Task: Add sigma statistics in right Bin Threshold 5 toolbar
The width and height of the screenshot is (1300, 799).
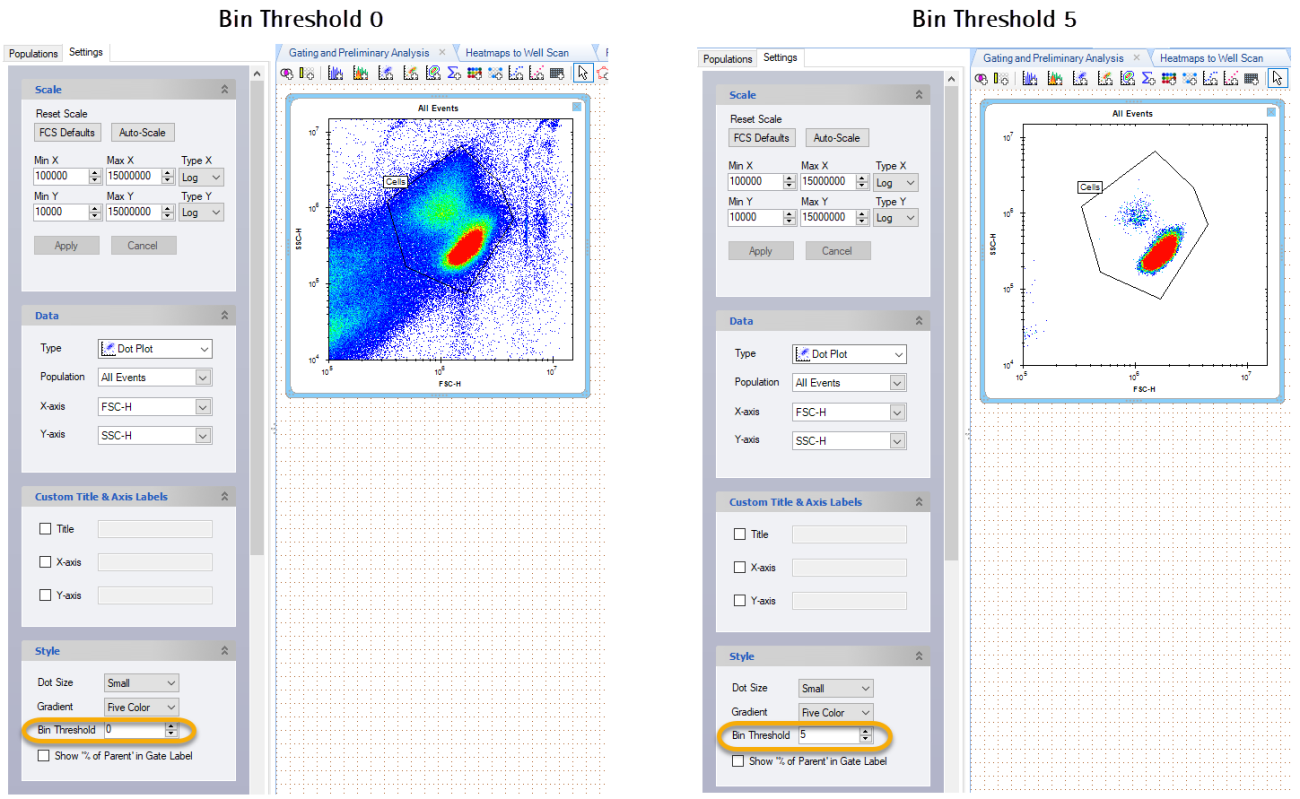Action: (1148, 78)
